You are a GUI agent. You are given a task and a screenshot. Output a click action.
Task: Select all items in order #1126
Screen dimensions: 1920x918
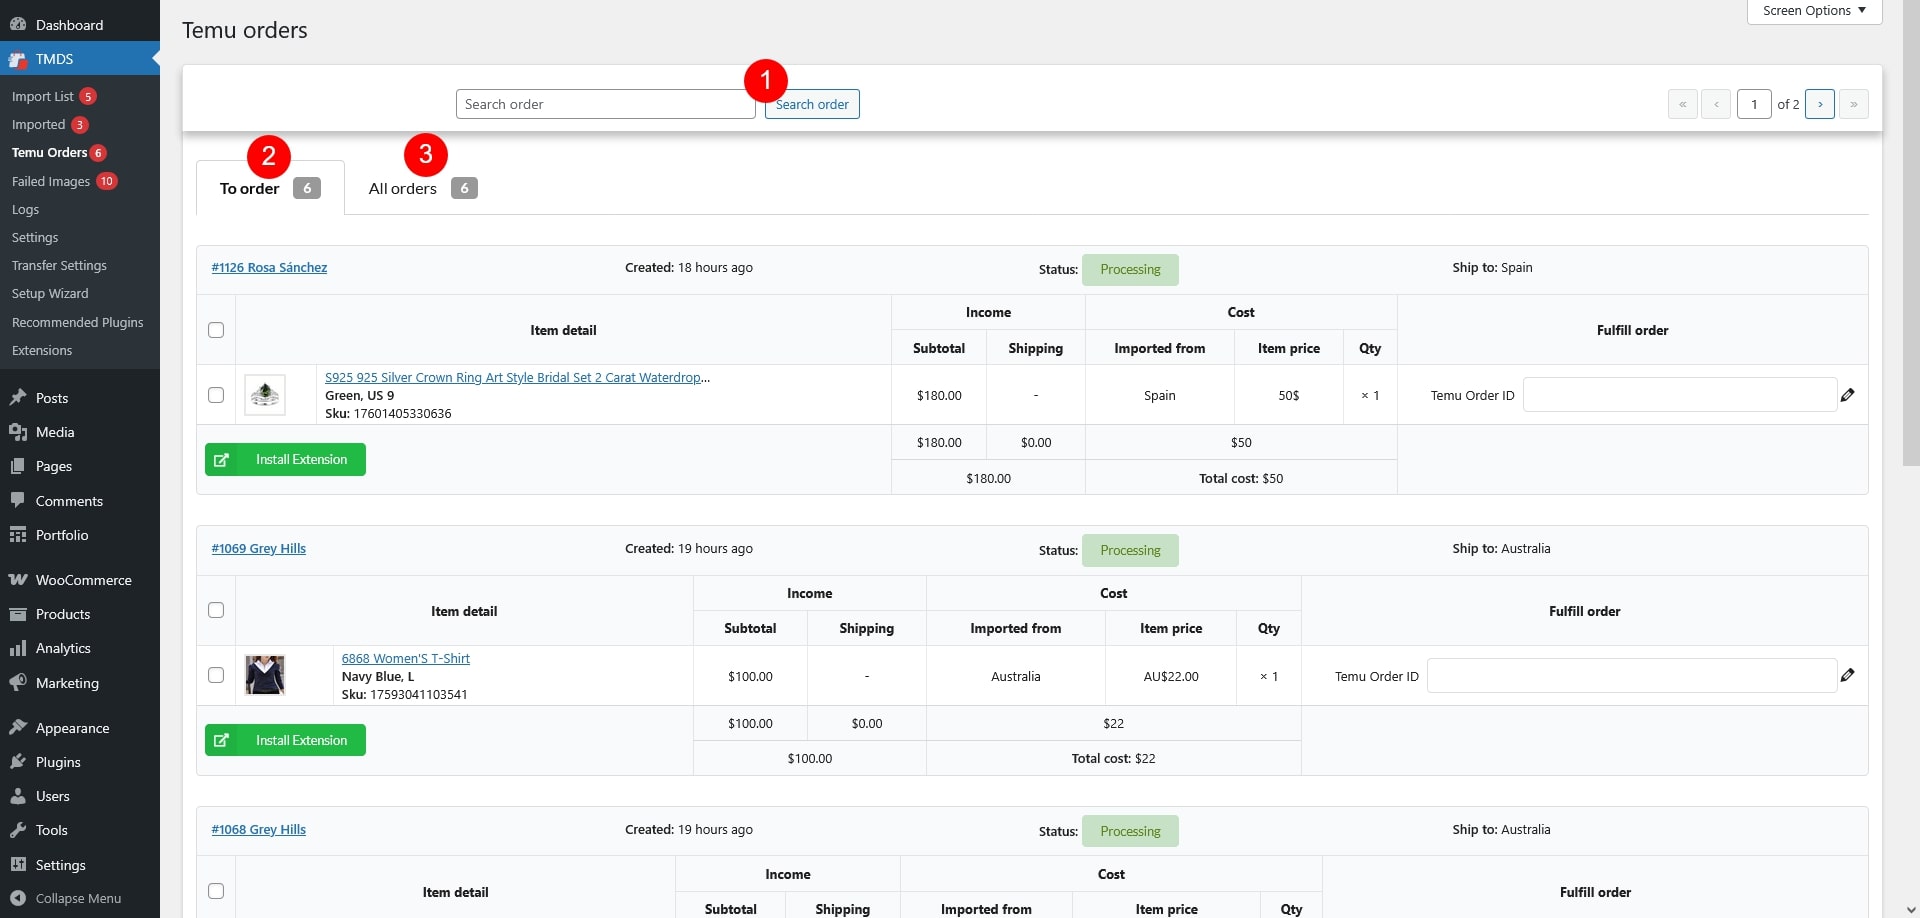coord(216,330)
